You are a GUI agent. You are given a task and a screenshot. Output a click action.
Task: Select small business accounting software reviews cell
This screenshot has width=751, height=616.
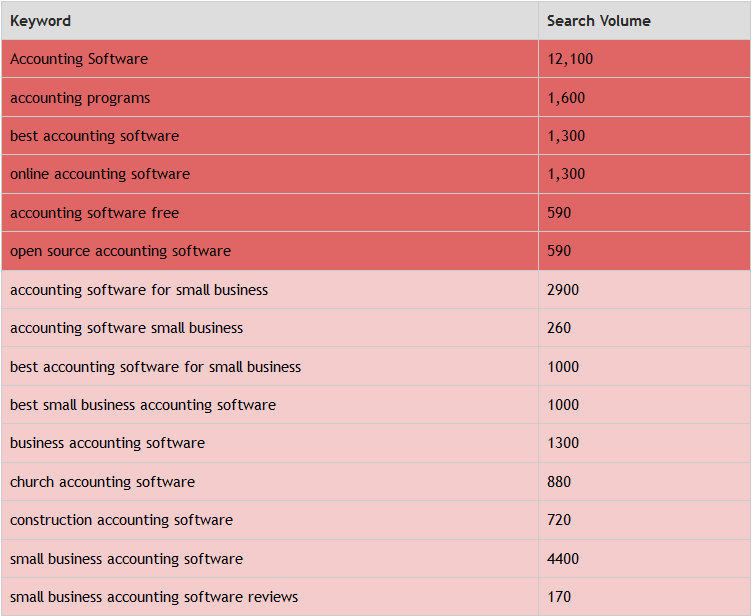(270, 597)
